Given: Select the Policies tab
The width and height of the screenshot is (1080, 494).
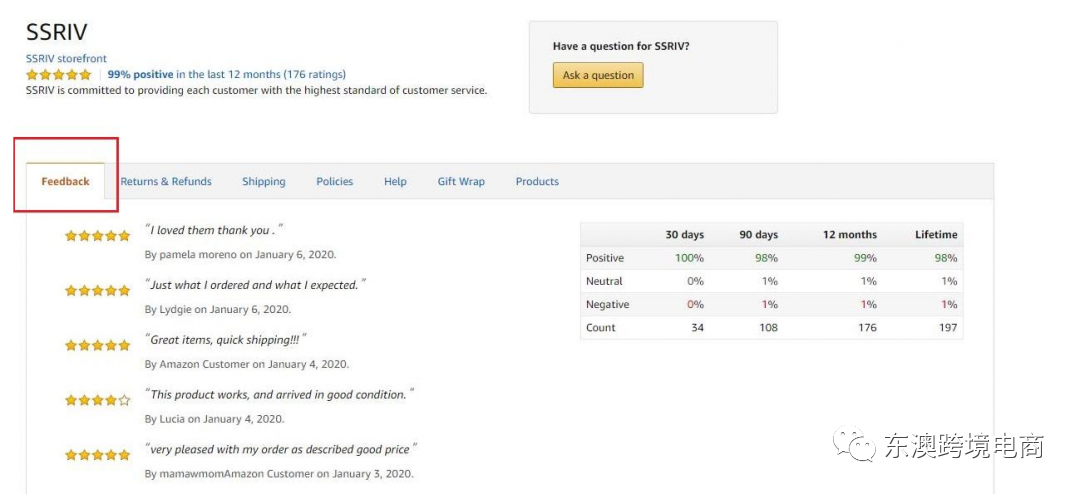Looking at the screenshot, I should (335, 182).
